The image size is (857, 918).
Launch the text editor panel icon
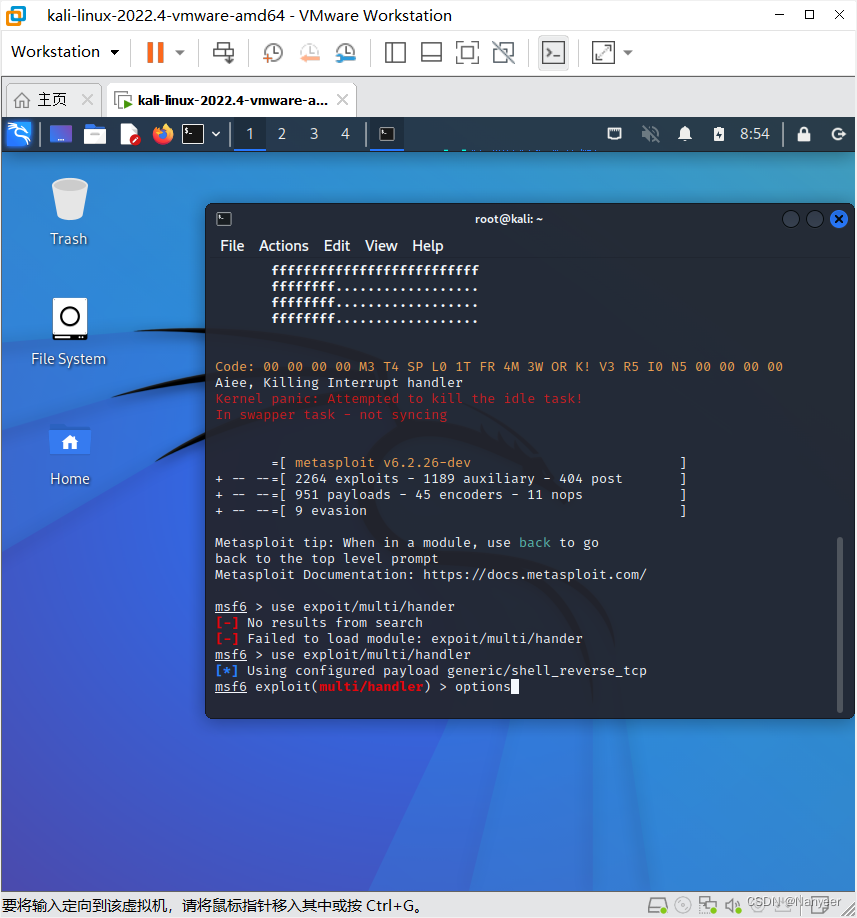129,134
